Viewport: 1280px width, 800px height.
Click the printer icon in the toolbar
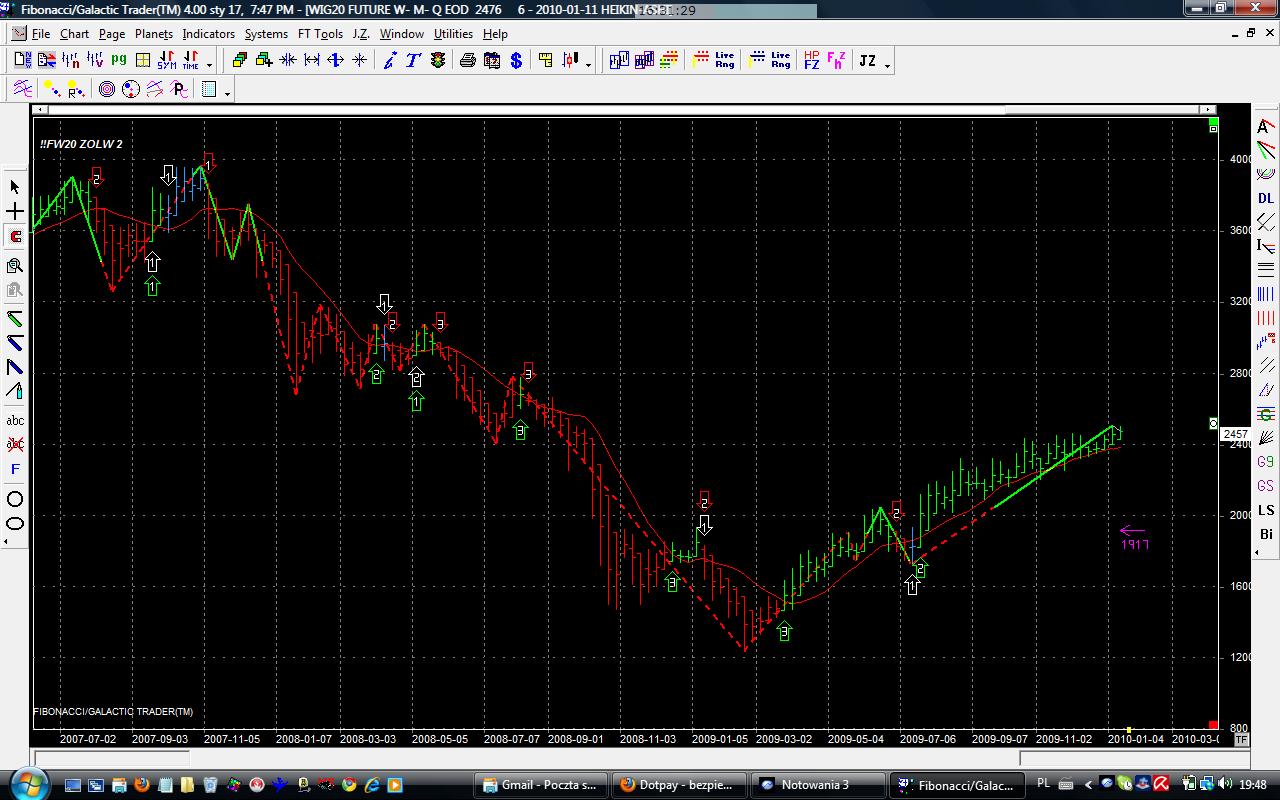coord(468,61)
